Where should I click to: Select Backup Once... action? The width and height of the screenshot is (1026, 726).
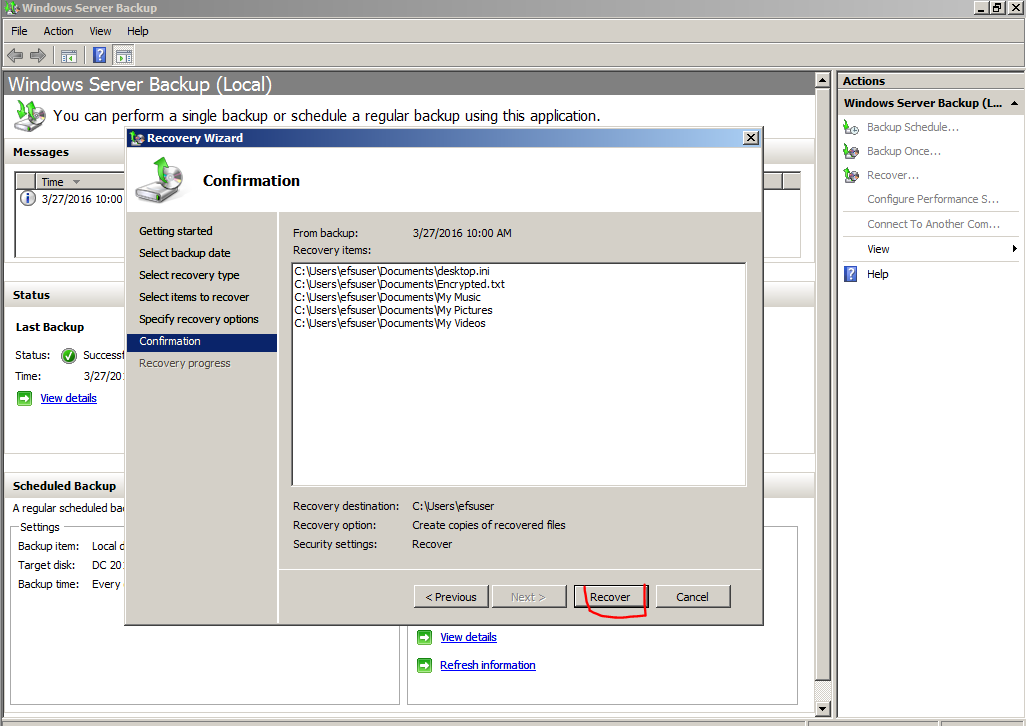[904, 151]
